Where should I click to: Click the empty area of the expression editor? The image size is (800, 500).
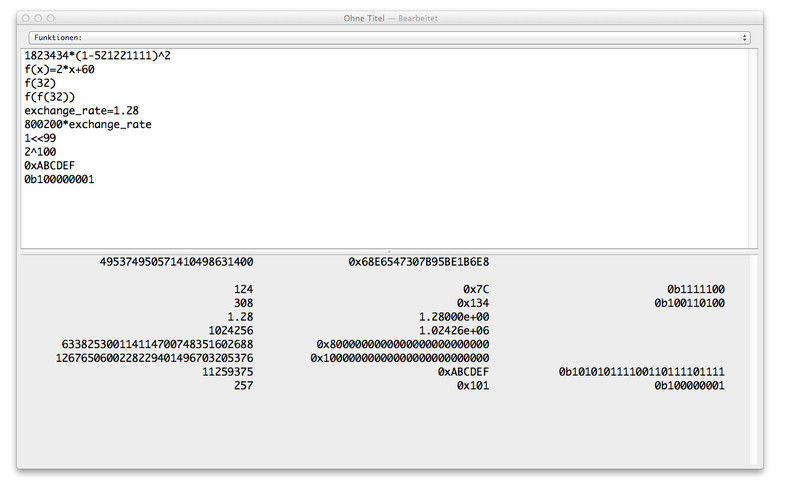point(383,219)
